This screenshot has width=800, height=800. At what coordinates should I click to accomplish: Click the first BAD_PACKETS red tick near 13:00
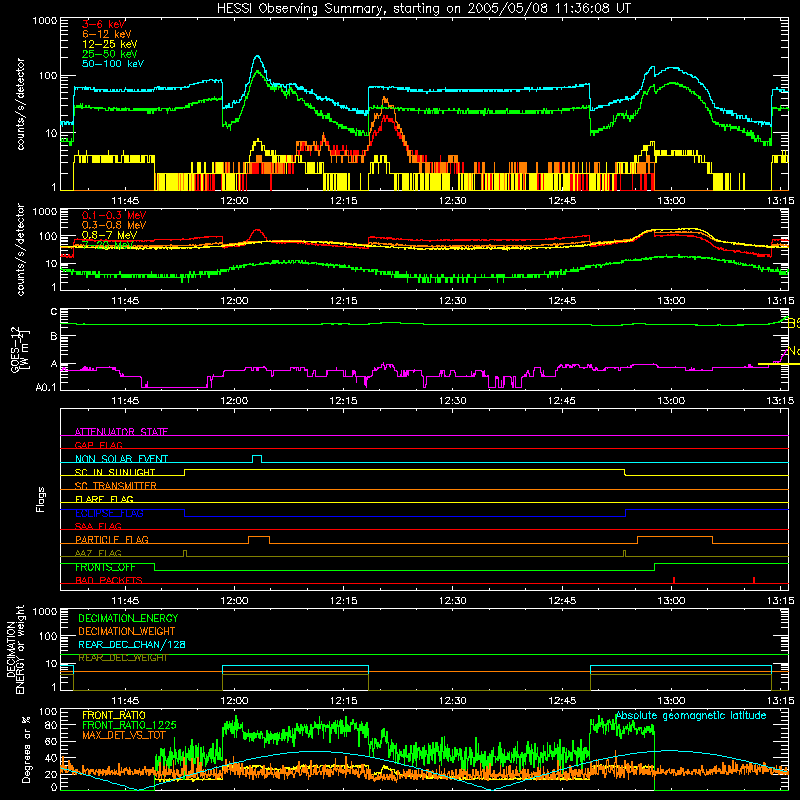coord(674,580)
